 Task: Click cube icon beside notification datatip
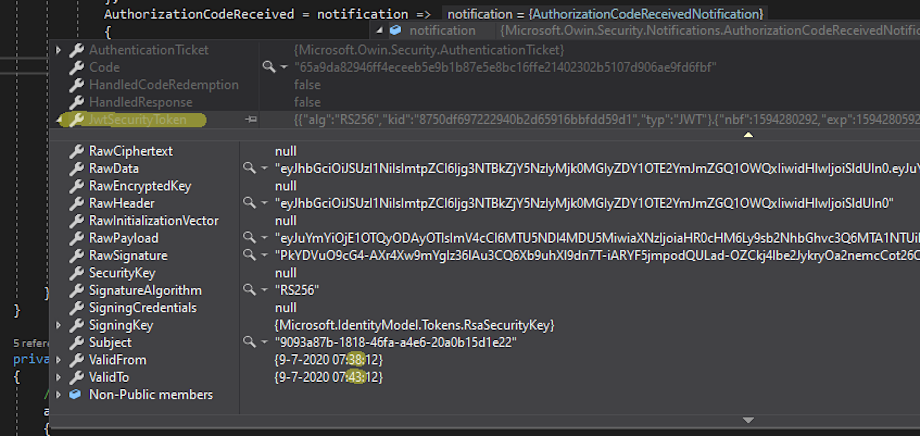[395, 31]
